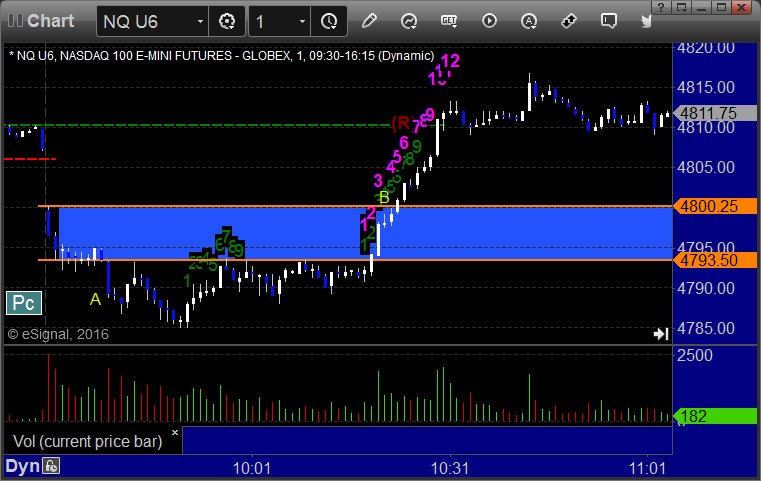Image resolution: width=761 pixels, height=481 pixels.
Task: Expand the NQ U6 symbol dropdown
Action: point(200,21)
